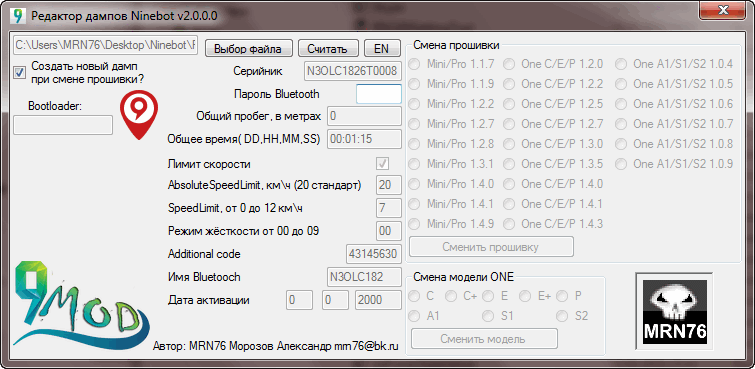Click activation date year field 2000

pyautogui.click(x=378, y=300)
